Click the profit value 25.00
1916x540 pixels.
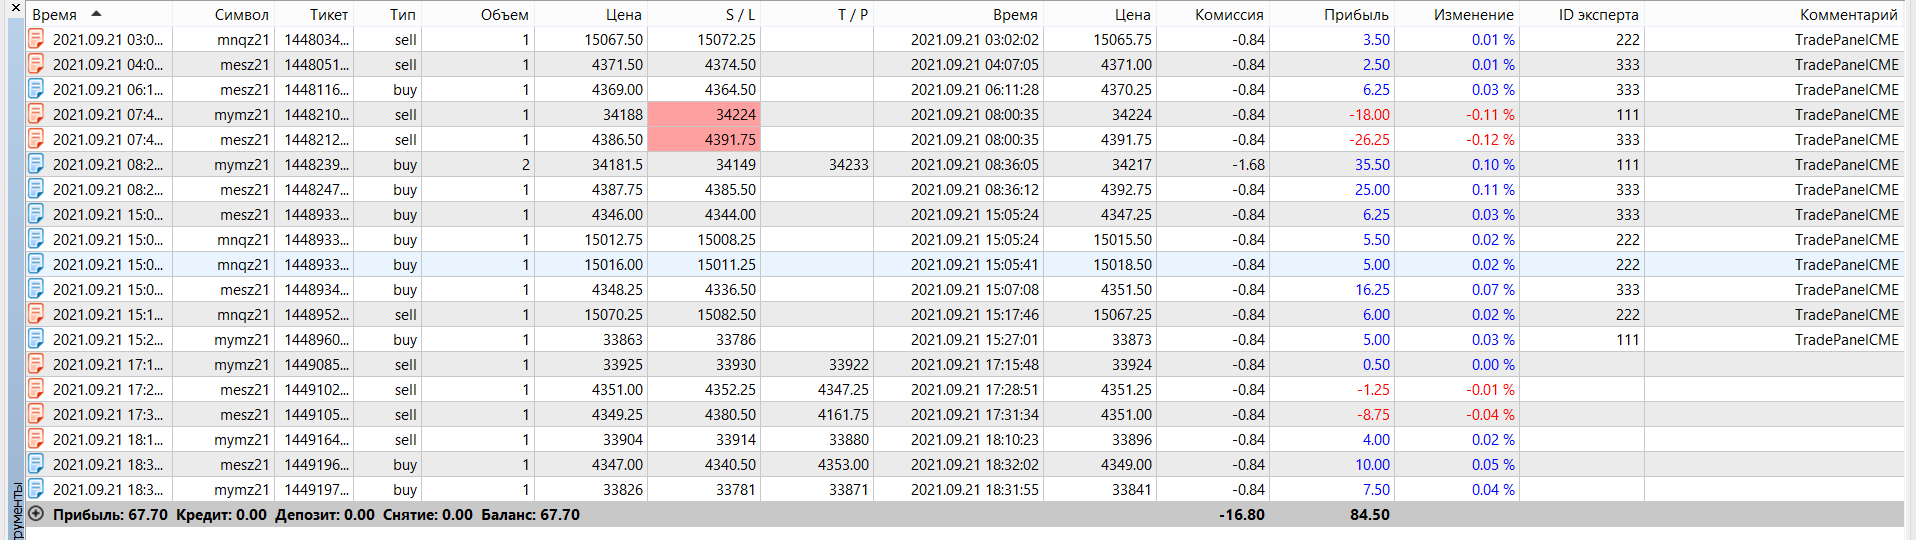(1372, 190)
